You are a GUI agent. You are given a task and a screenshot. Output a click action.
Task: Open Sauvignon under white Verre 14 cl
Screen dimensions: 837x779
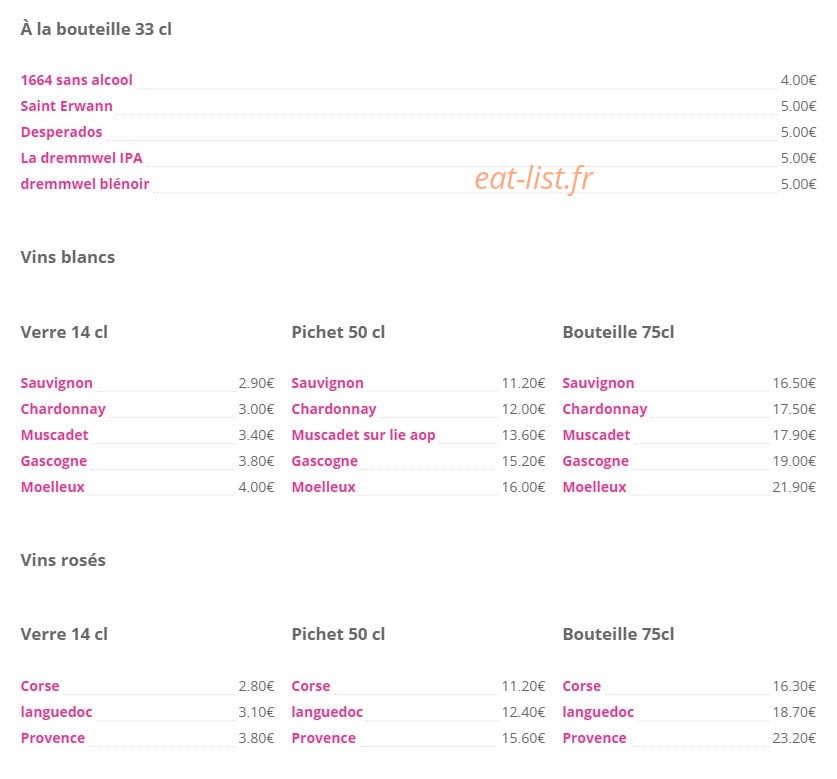(x=57, y=383)
